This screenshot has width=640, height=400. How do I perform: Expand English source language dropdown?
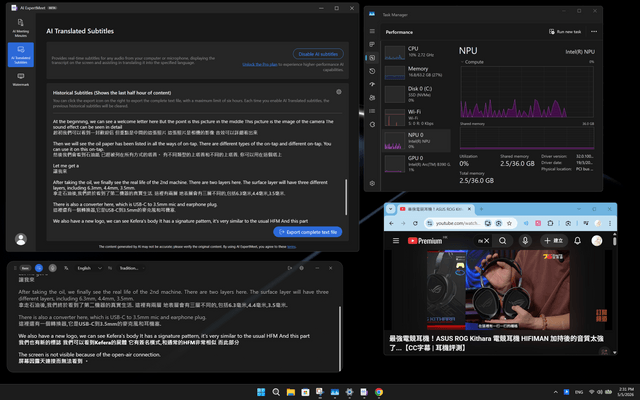89,268
